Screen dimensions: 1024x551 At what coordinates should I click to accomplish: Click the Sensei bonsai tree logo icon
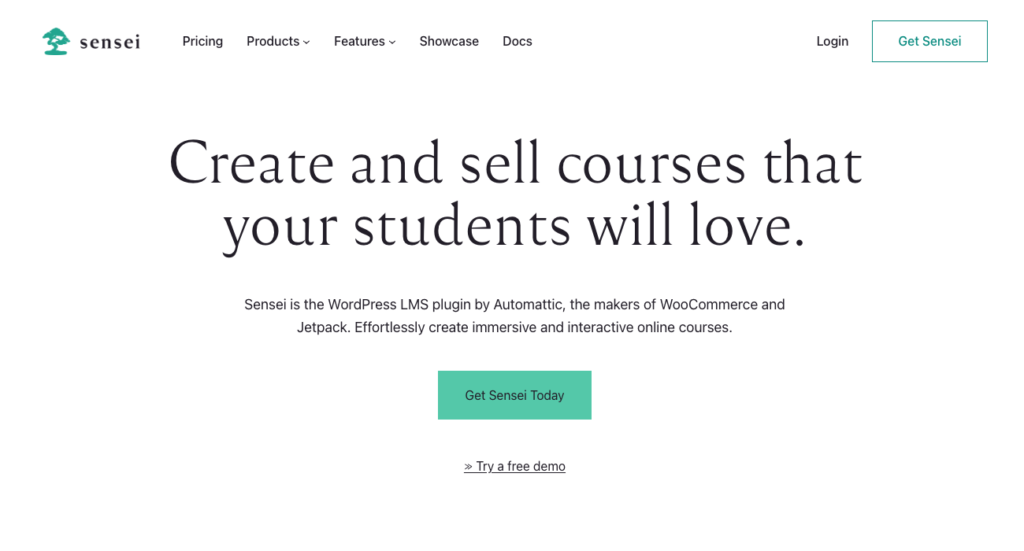[56, 41]
